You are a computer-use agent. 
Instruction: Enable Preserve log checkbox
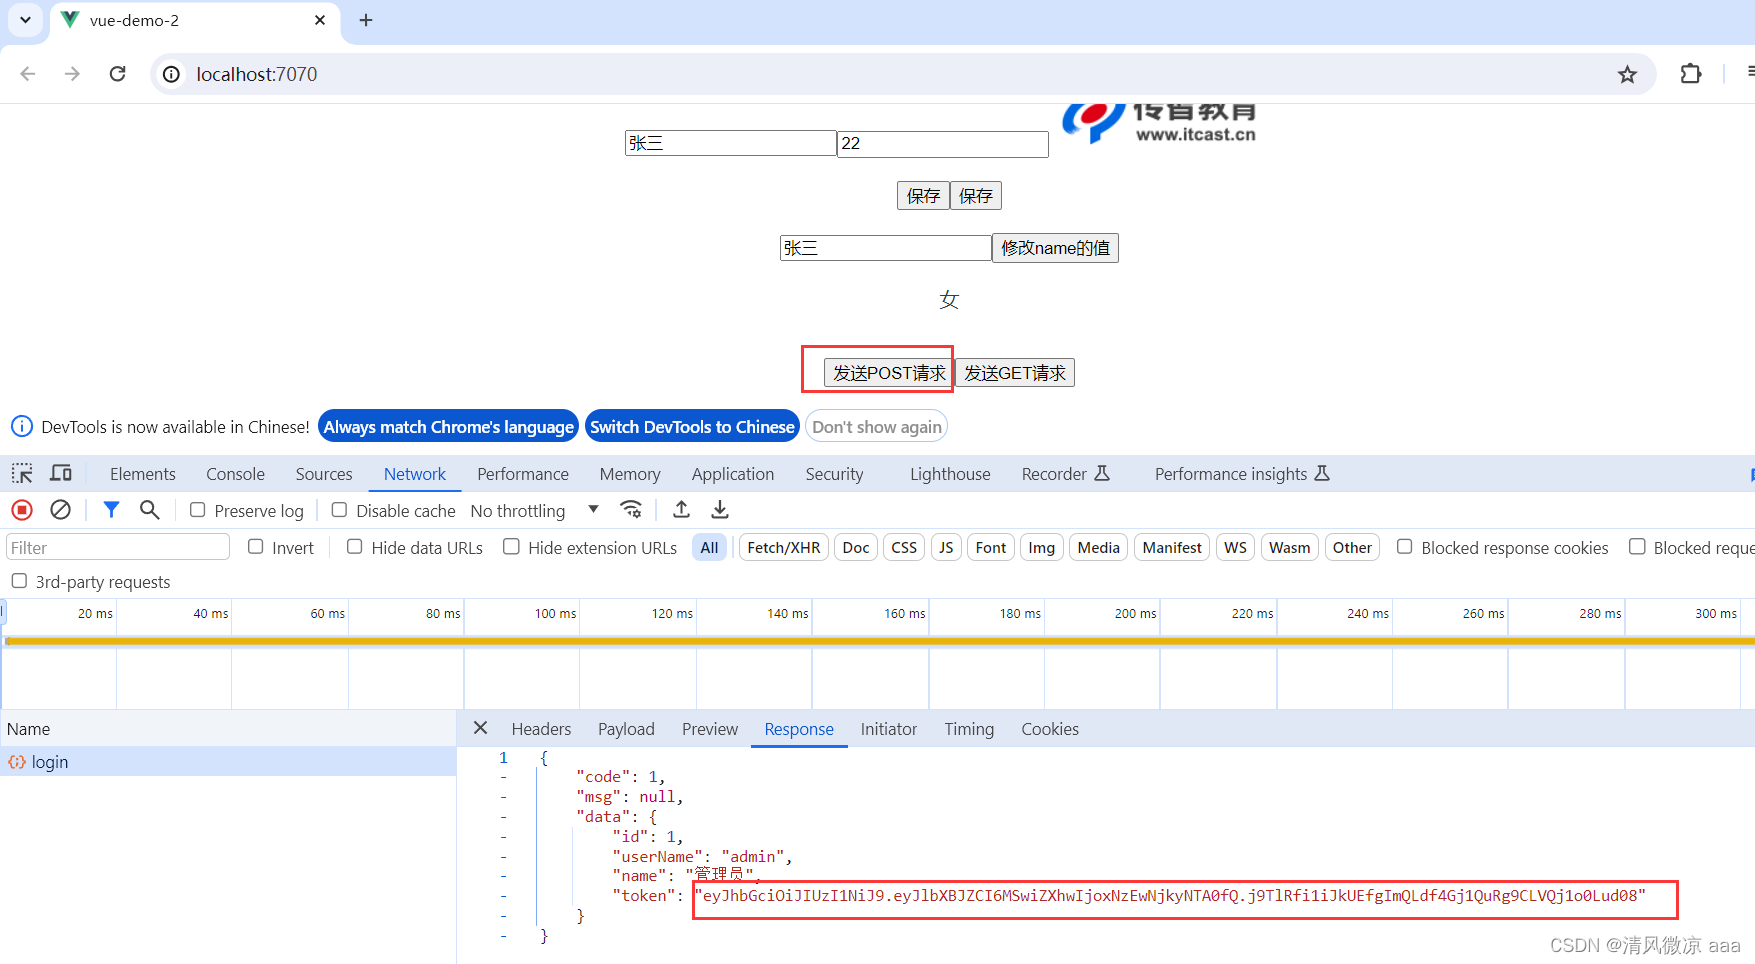198,510
